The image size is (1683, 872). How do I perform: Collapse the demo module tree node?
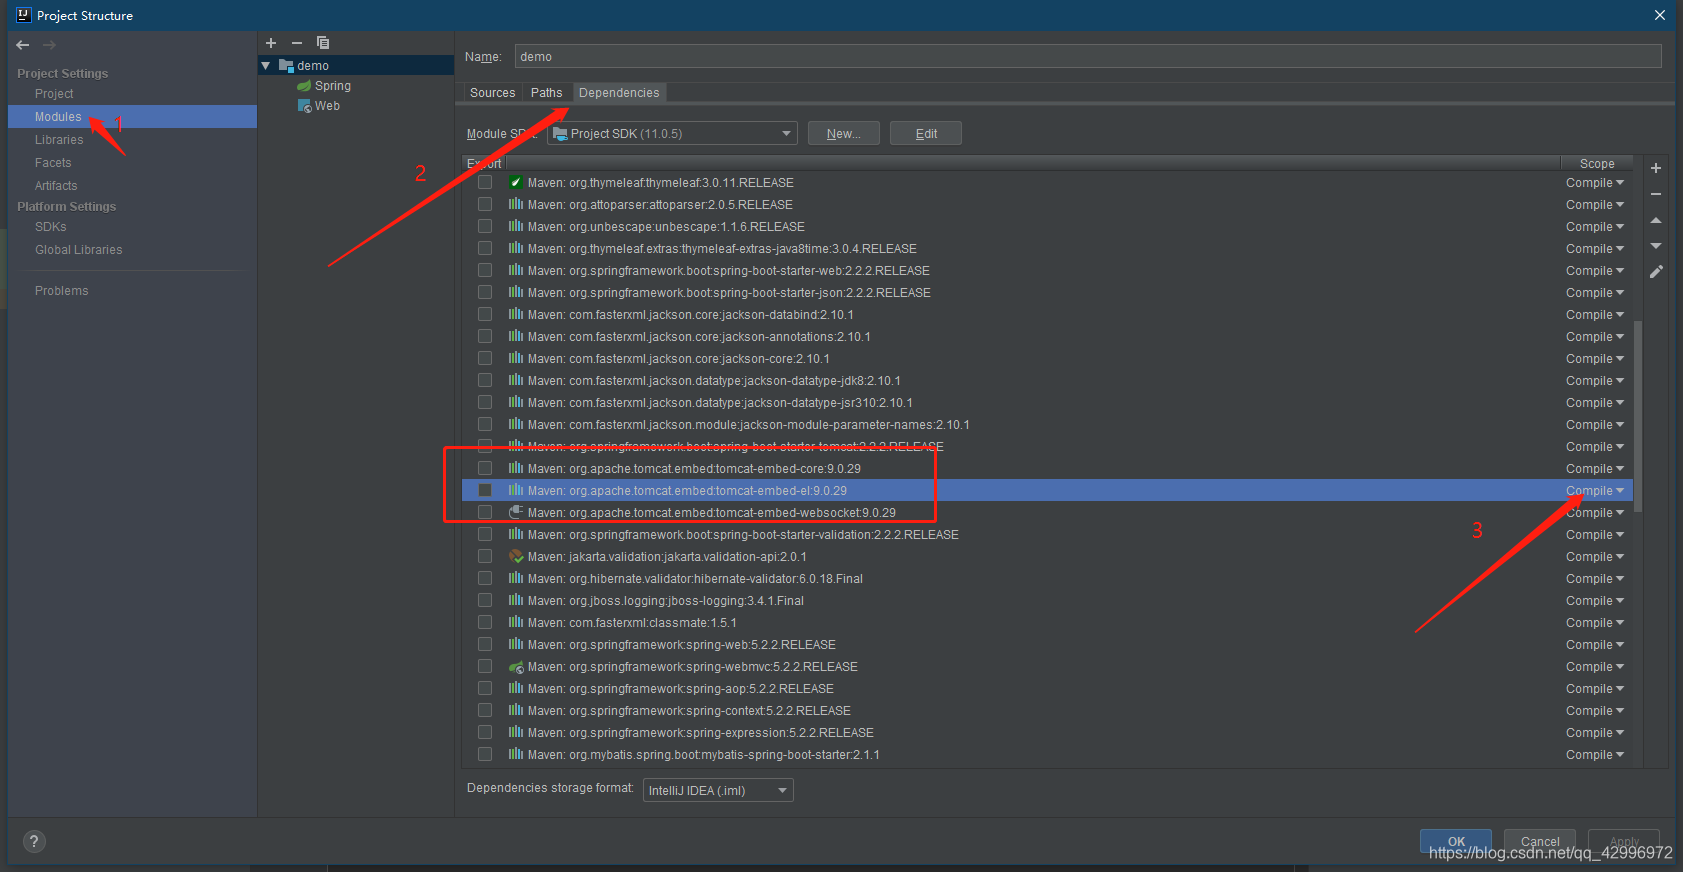266,66
